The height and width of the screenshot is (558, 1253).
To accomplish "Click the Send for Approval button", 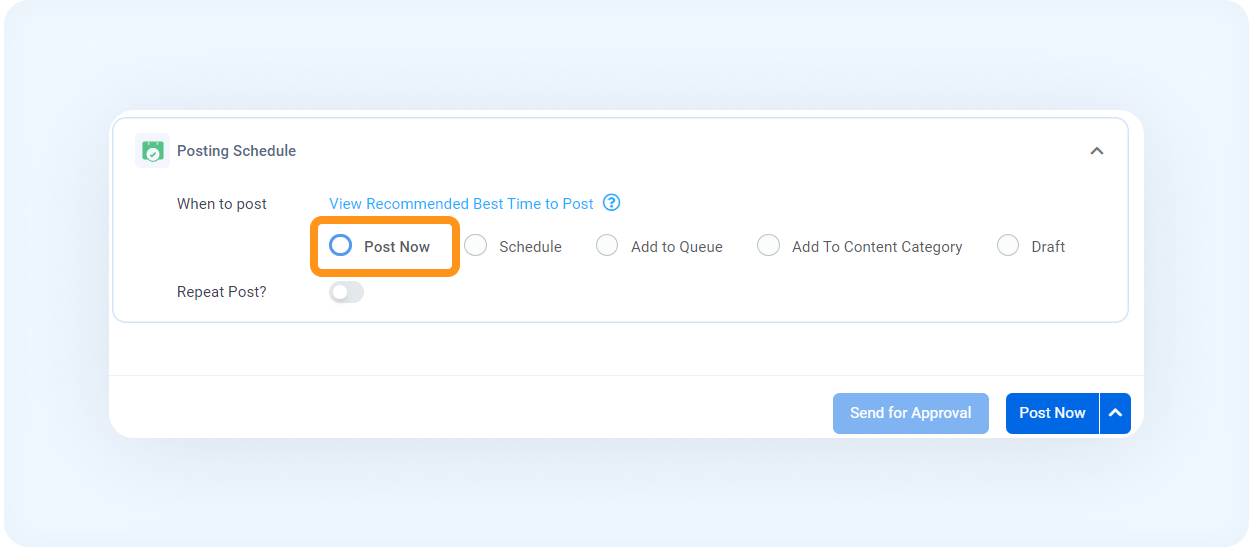I will (911, 413).
